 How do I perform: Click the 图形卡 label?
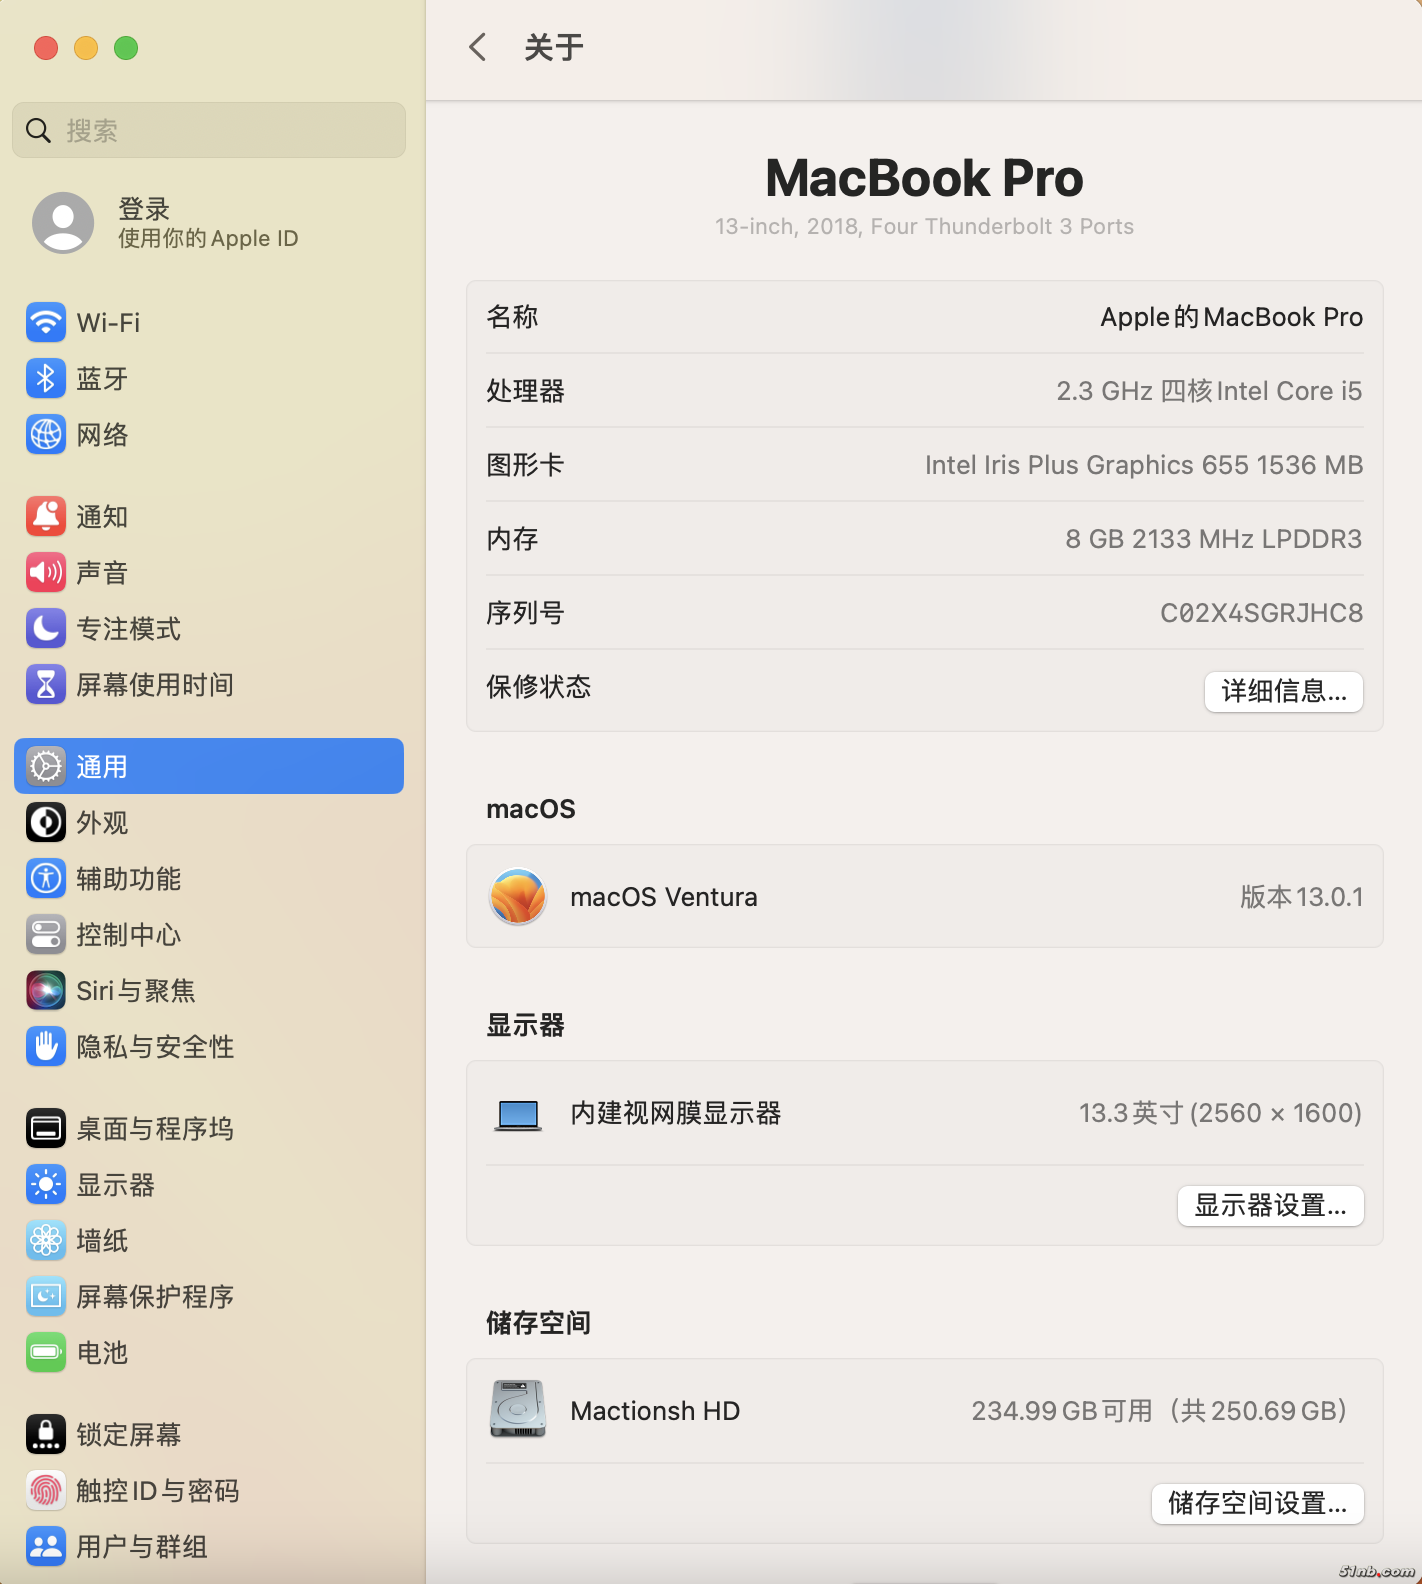click(526, 465)
